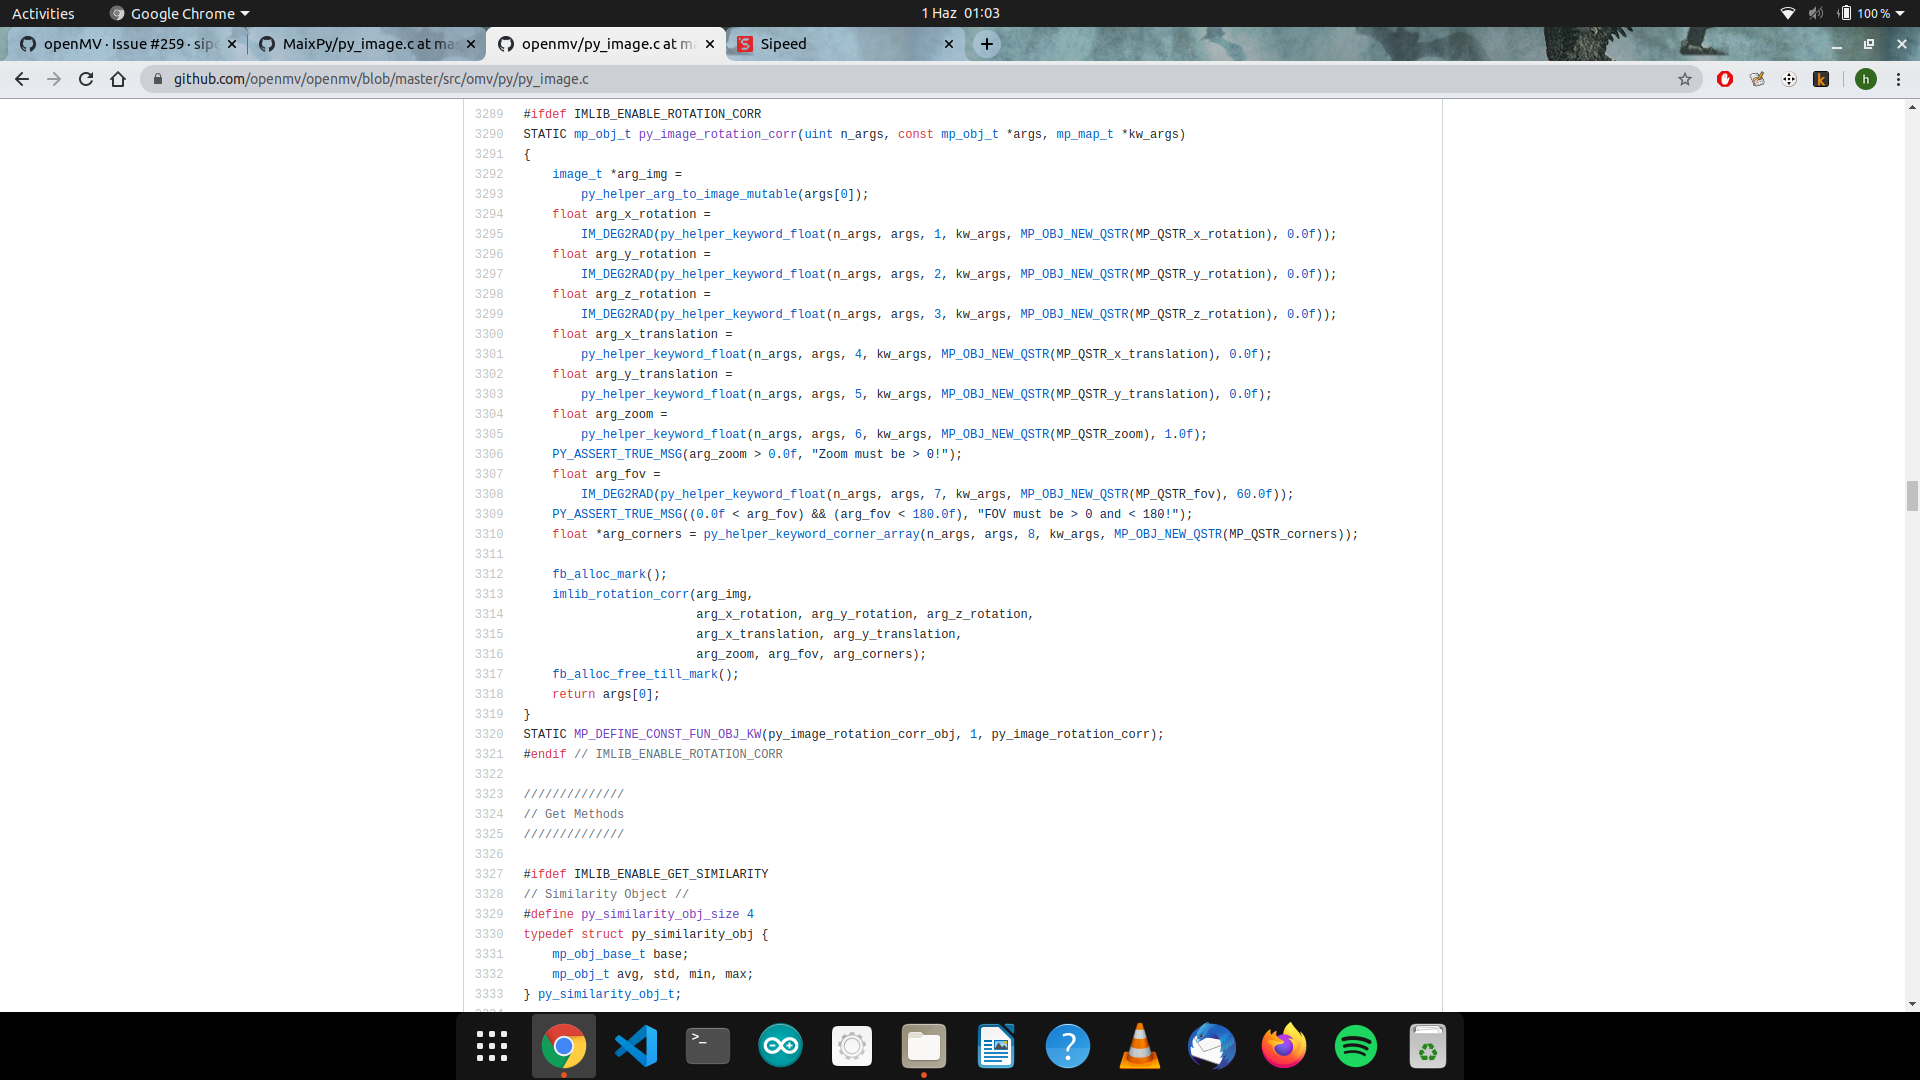Open the Show Applications grid

tap(491, 1046)
